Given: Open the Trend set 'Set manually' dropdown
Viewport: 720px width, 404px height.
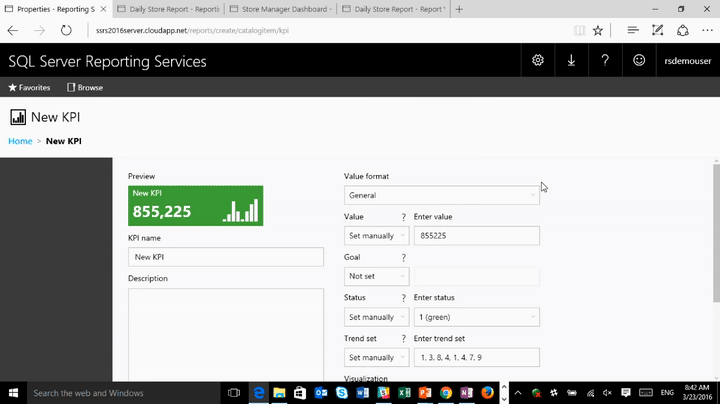Looking at the screenshot, I should [377, 358].
